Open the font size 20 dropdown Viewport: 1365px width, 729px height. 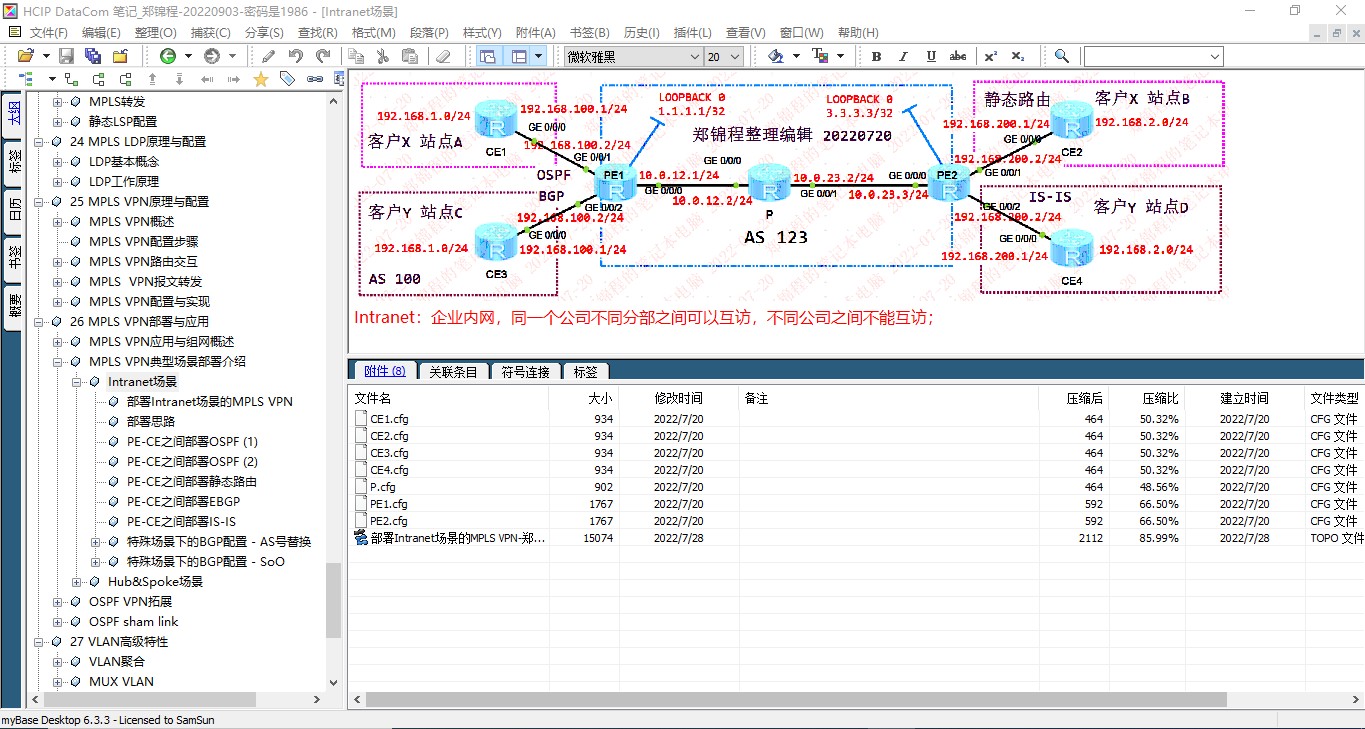pyautogui.click(x=735, y=57)
